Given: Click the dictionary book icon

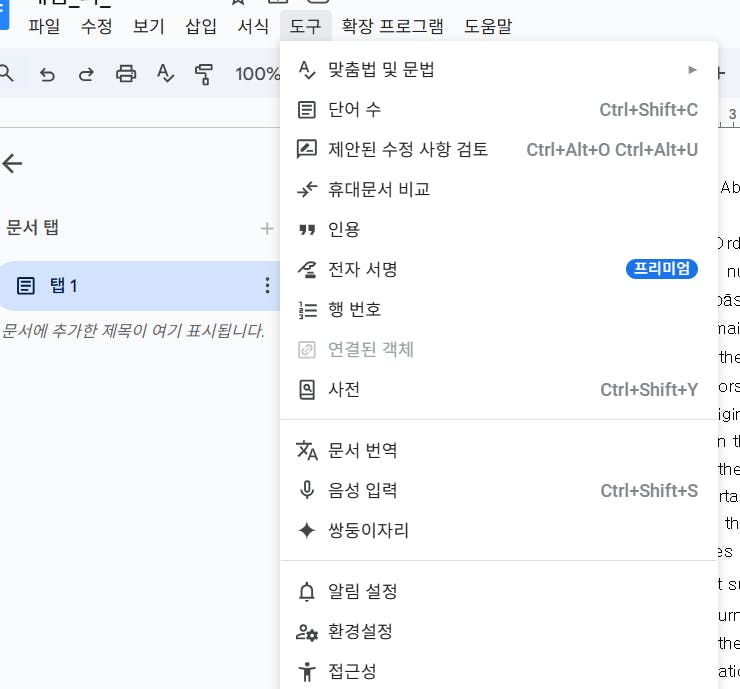Looking at the screenshot, I should click(x=307, y=390).
